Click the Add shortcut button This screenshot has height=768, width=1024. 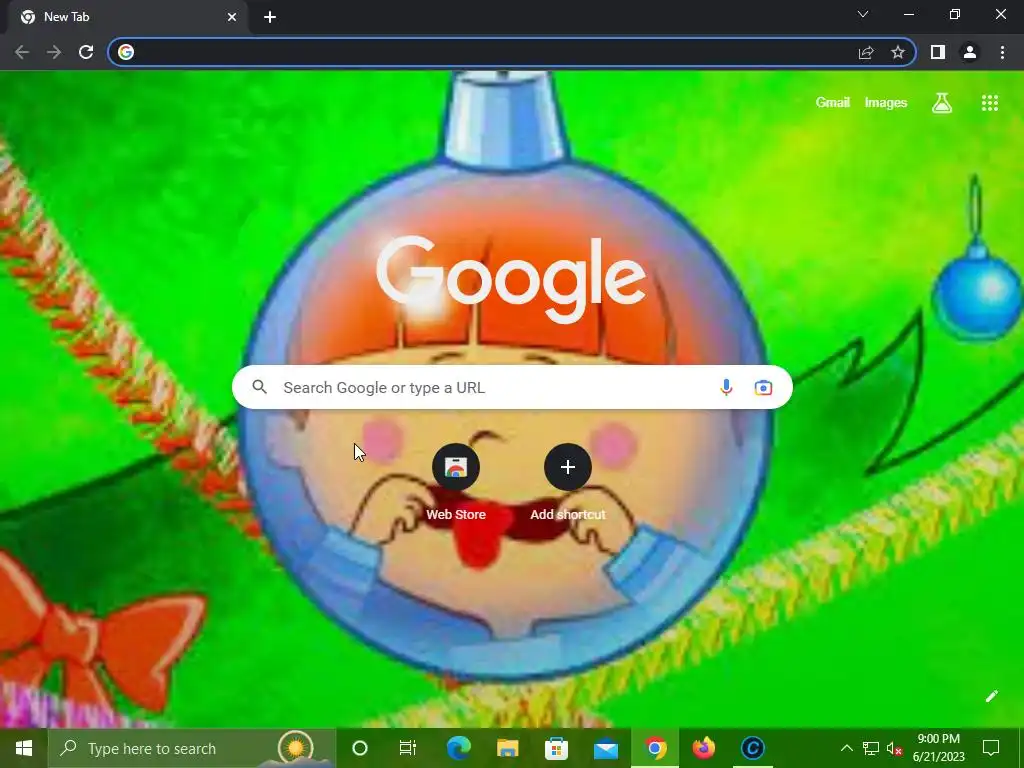click(568, 482)
